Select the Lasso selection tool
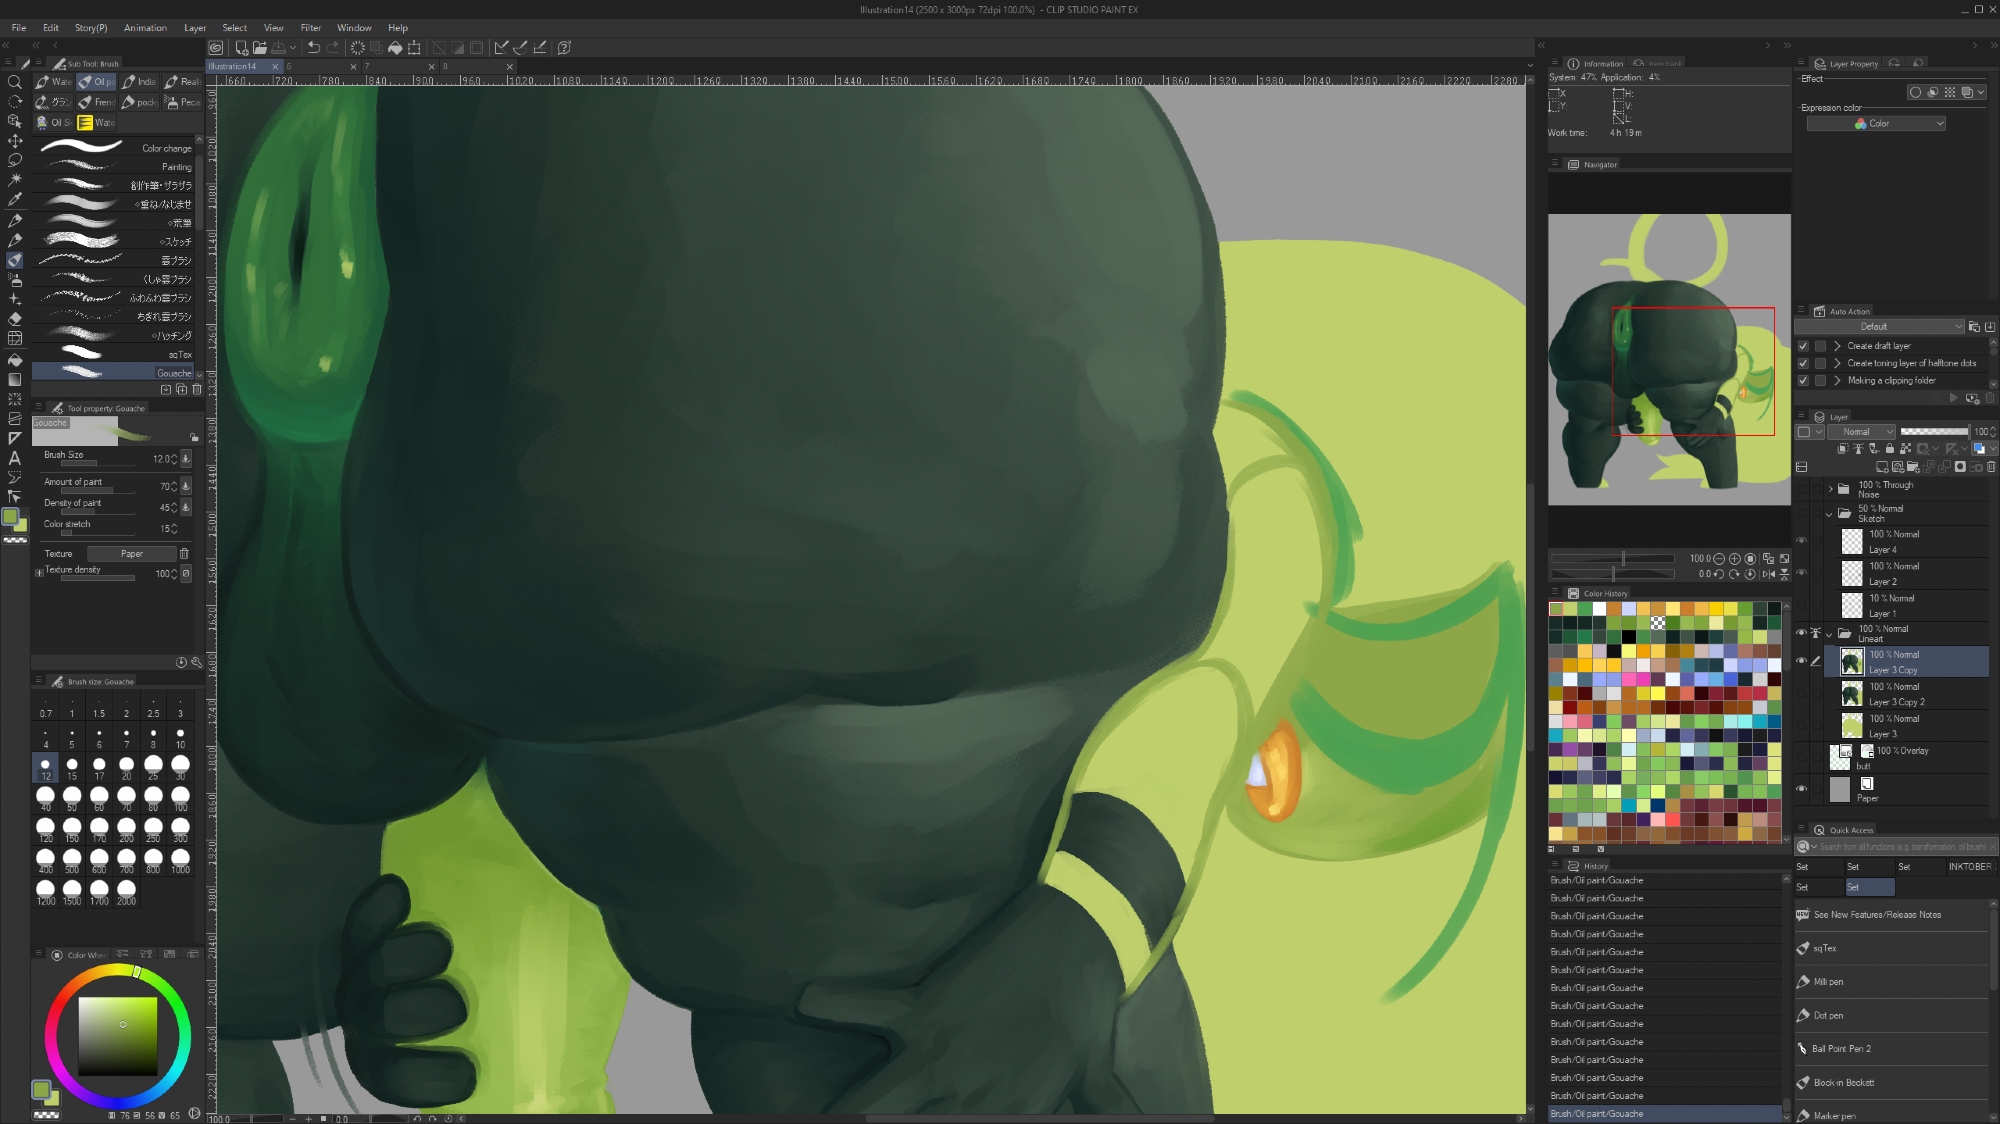 pyautogui.click(x=15, y=160)
